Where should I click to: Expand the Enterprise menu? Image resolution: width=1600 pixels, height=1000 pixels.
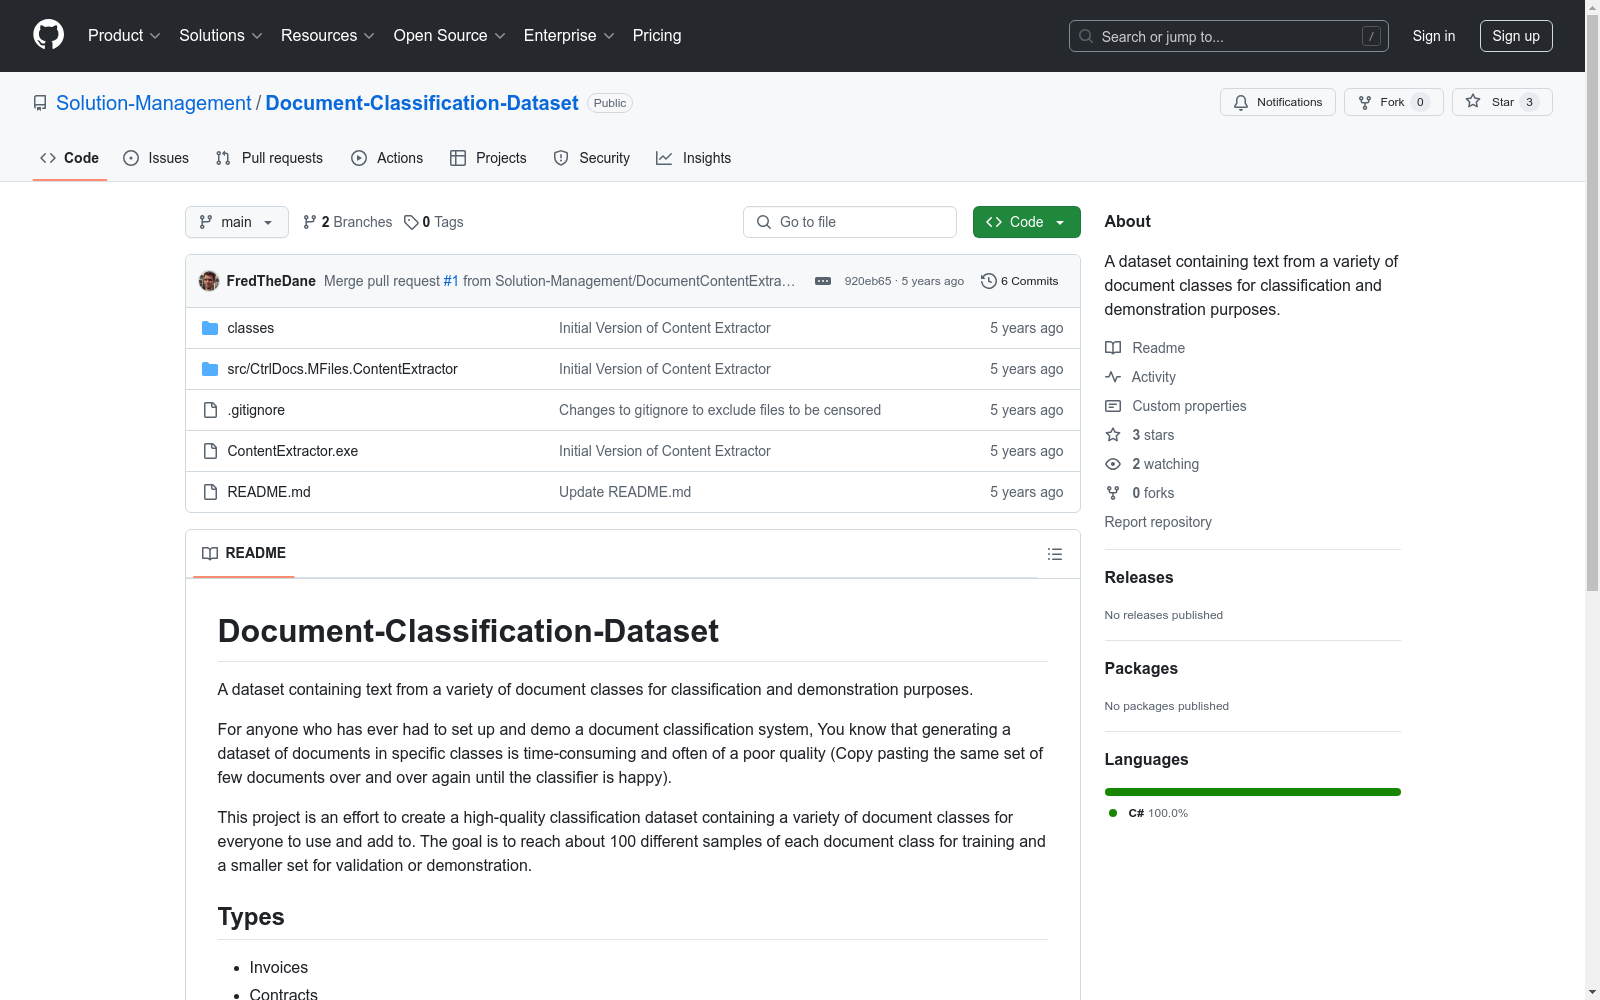(569, 36)
